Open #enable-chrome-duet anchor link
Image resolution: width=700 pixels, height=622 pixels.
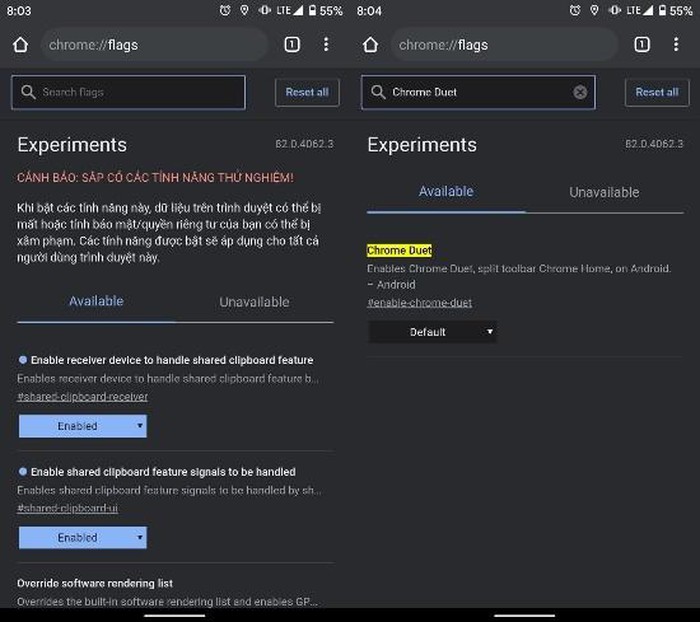(419, 303)
